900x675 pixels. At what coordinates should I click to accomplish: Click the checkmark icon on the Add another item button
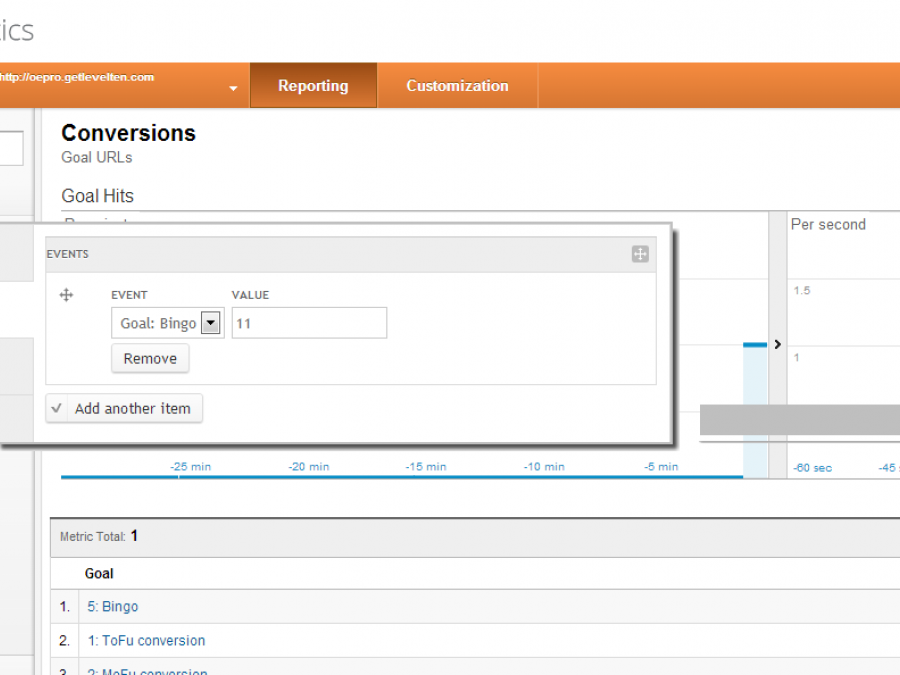[x=57, y=408]
